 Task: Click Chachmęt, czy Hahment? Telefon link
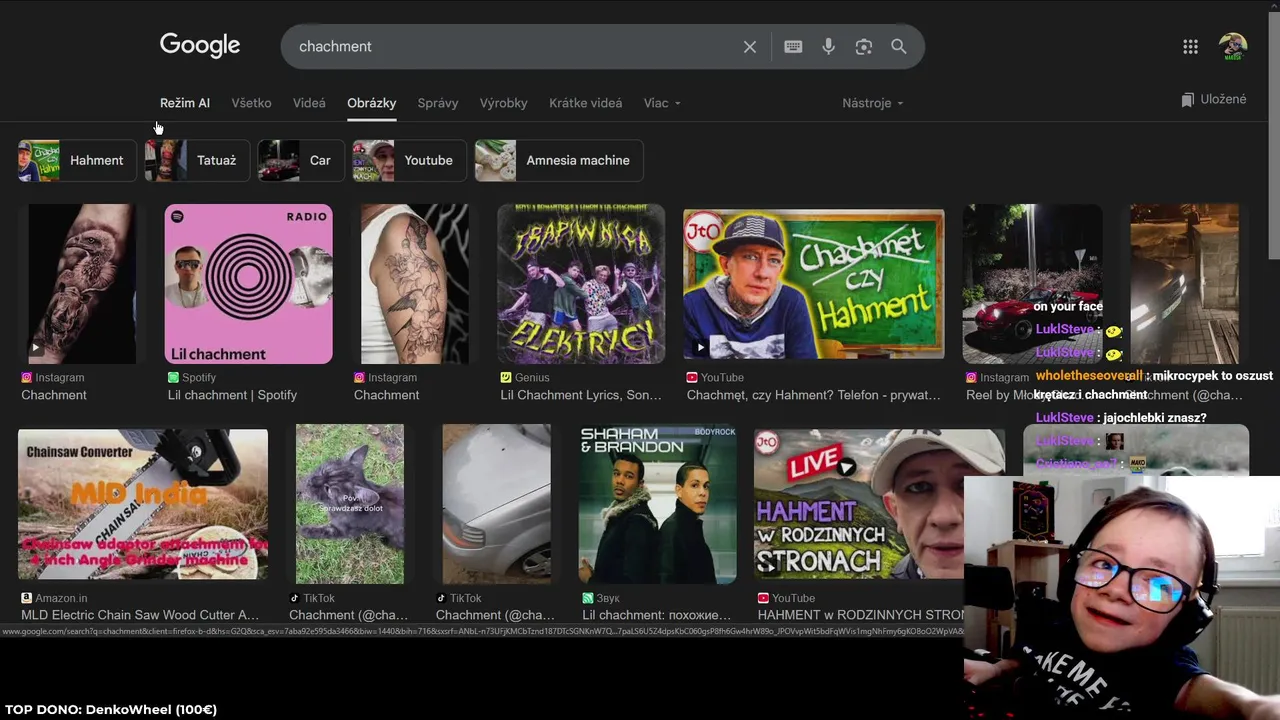(x=813, y=395)
